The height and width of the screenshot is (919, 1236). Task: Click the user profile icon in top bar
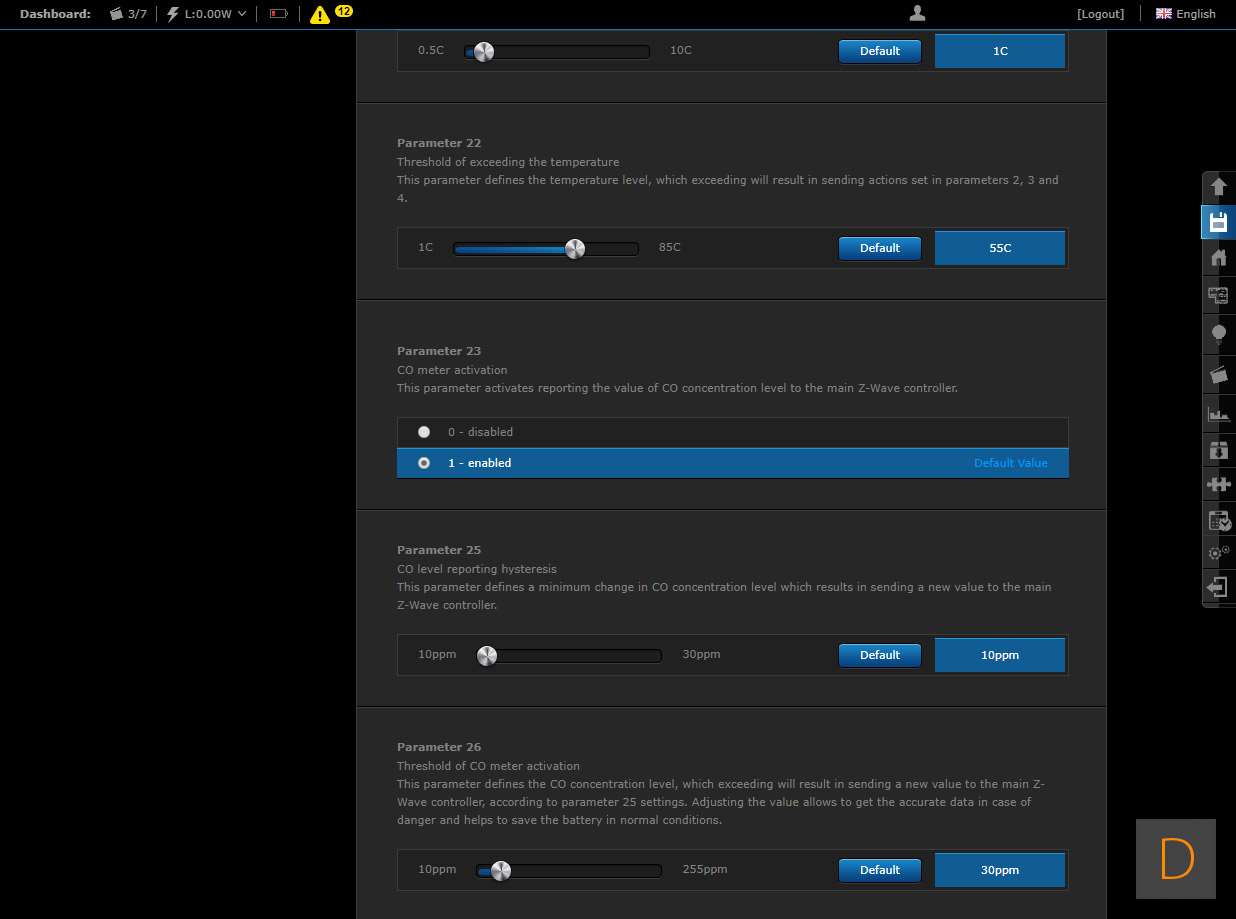[x=917, y=13]
